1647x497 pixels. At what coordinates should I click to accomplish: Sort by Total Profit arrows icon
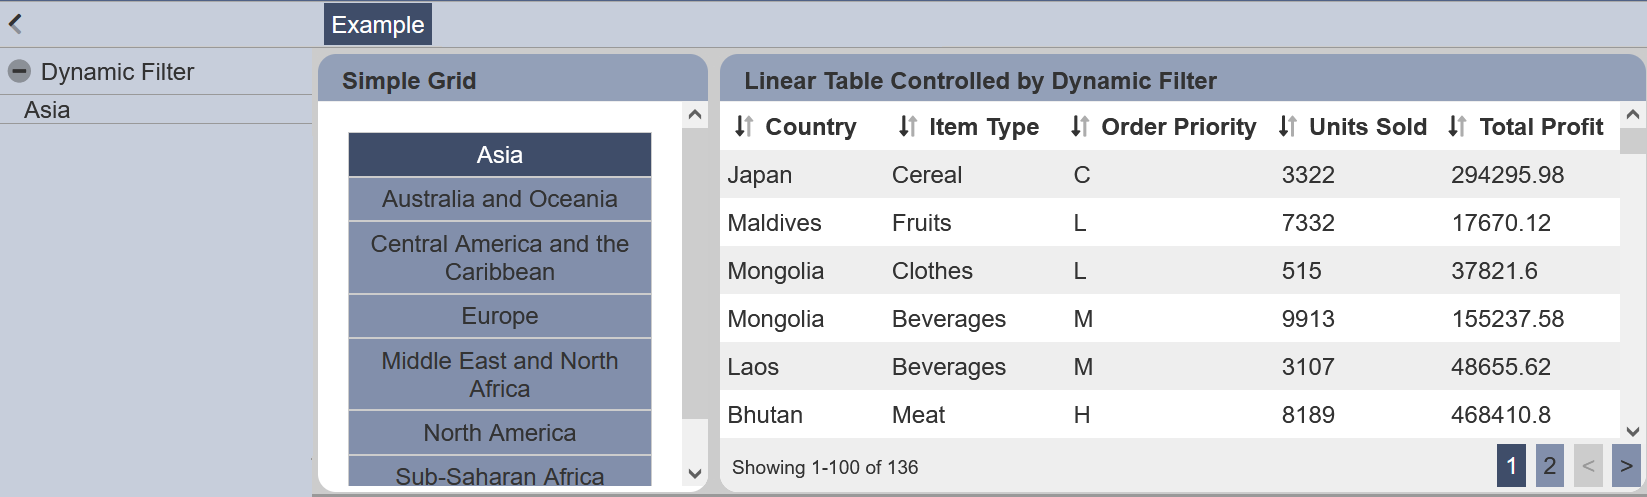pos(1458,127)
